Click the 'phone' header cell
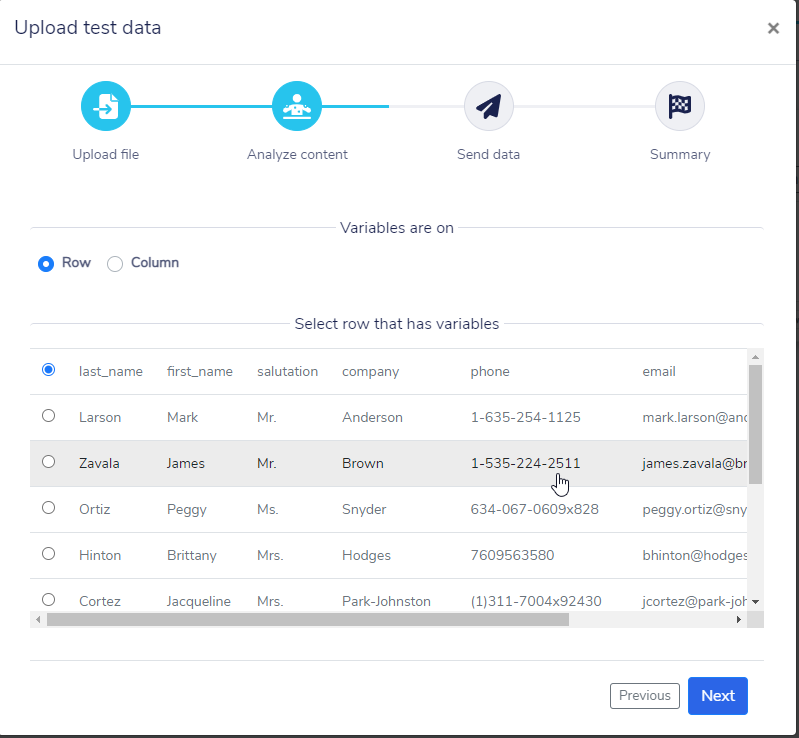Viewport: 799px width, 738px height. [490, 372]
